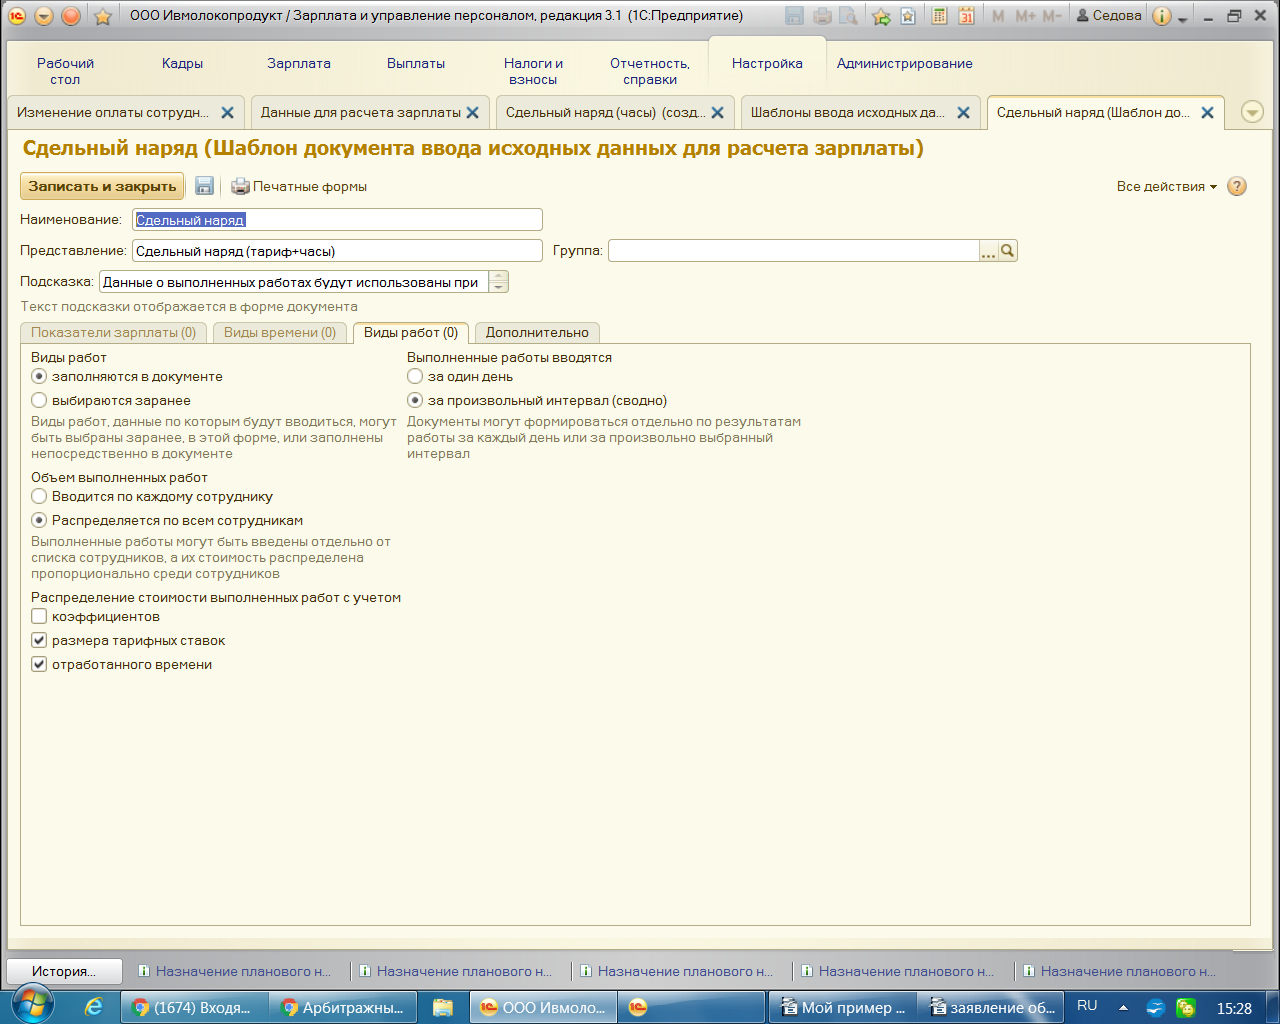The image size is (1280, 1024).
Task: Open the Выплаты section
Action: pos(416,63)
